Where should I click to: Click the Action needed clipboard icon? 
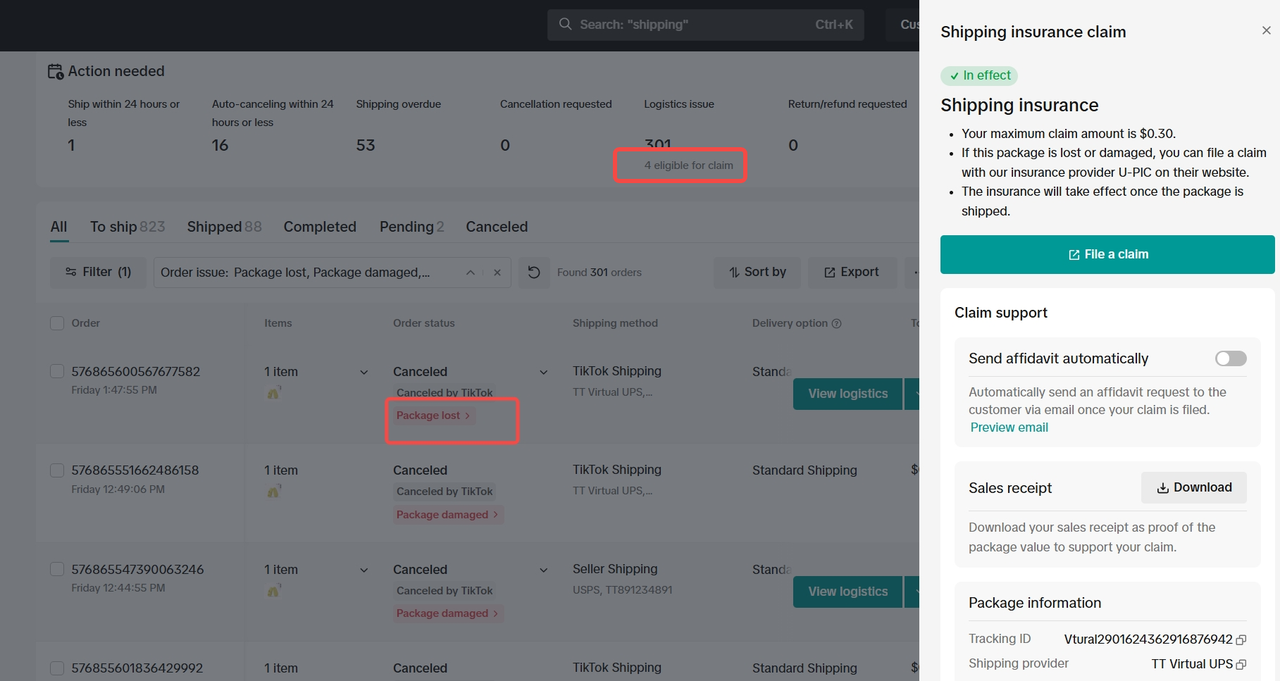coord(56,72)
